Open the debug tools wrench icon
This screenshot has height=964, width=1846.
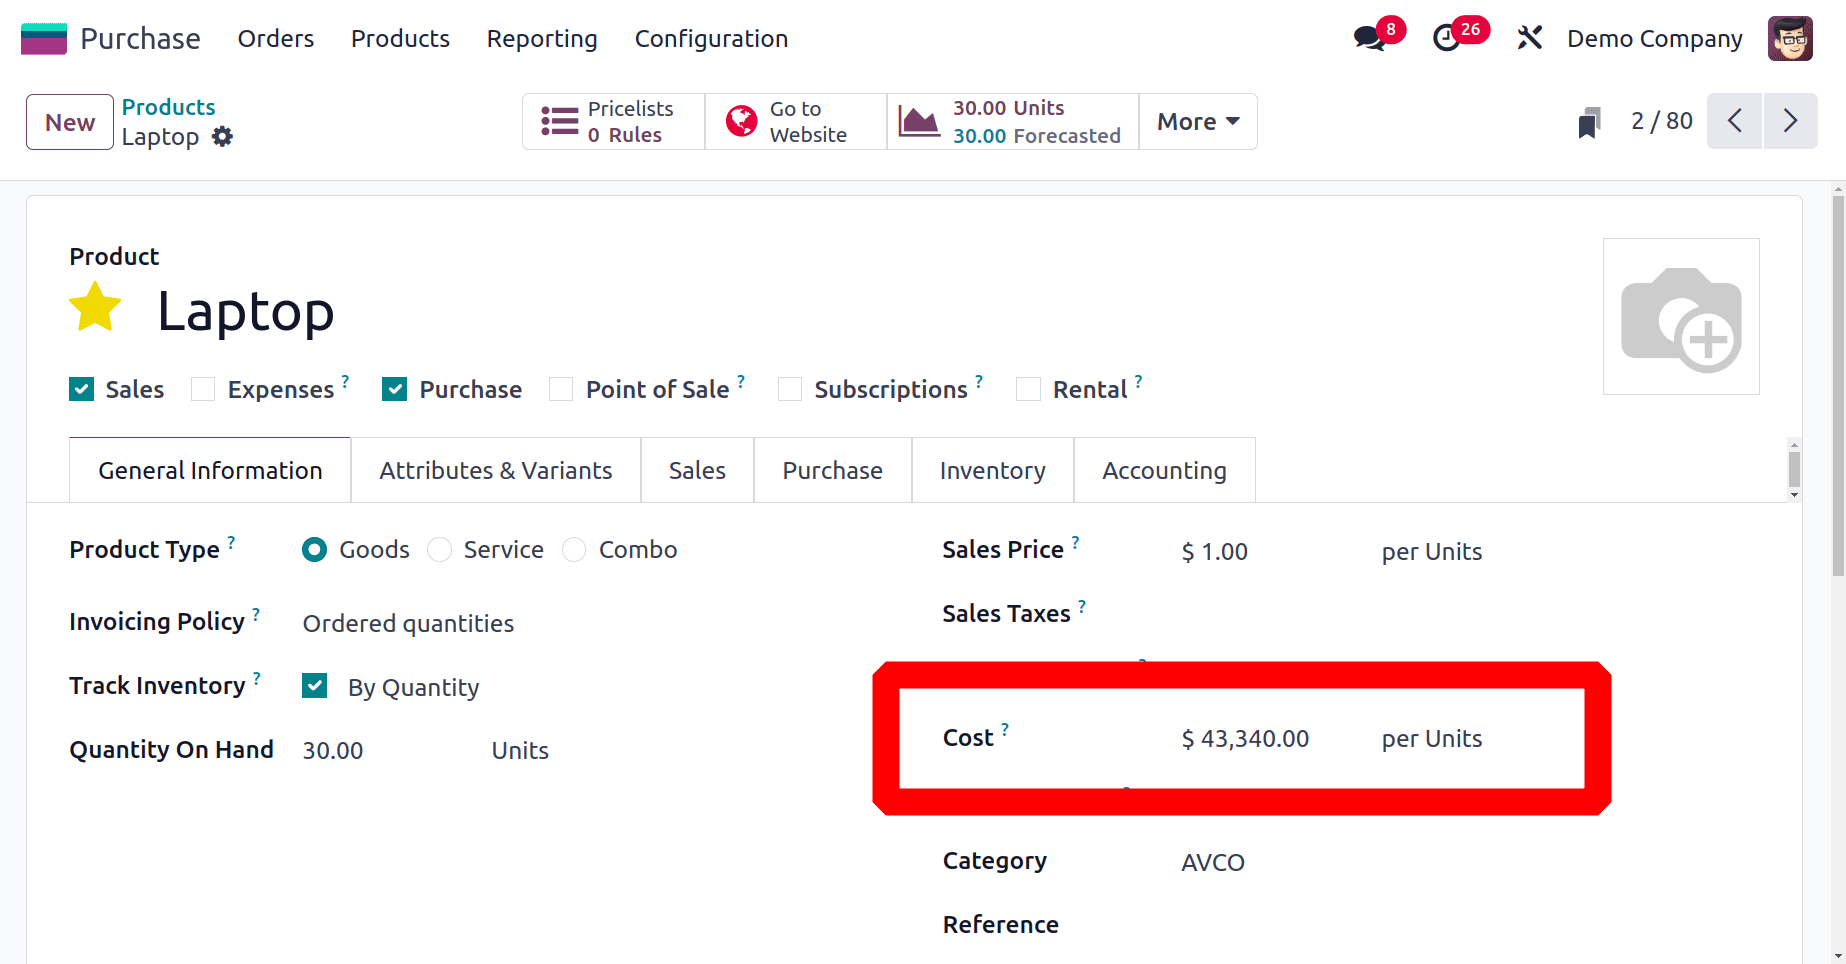(x=1529, y=39)
